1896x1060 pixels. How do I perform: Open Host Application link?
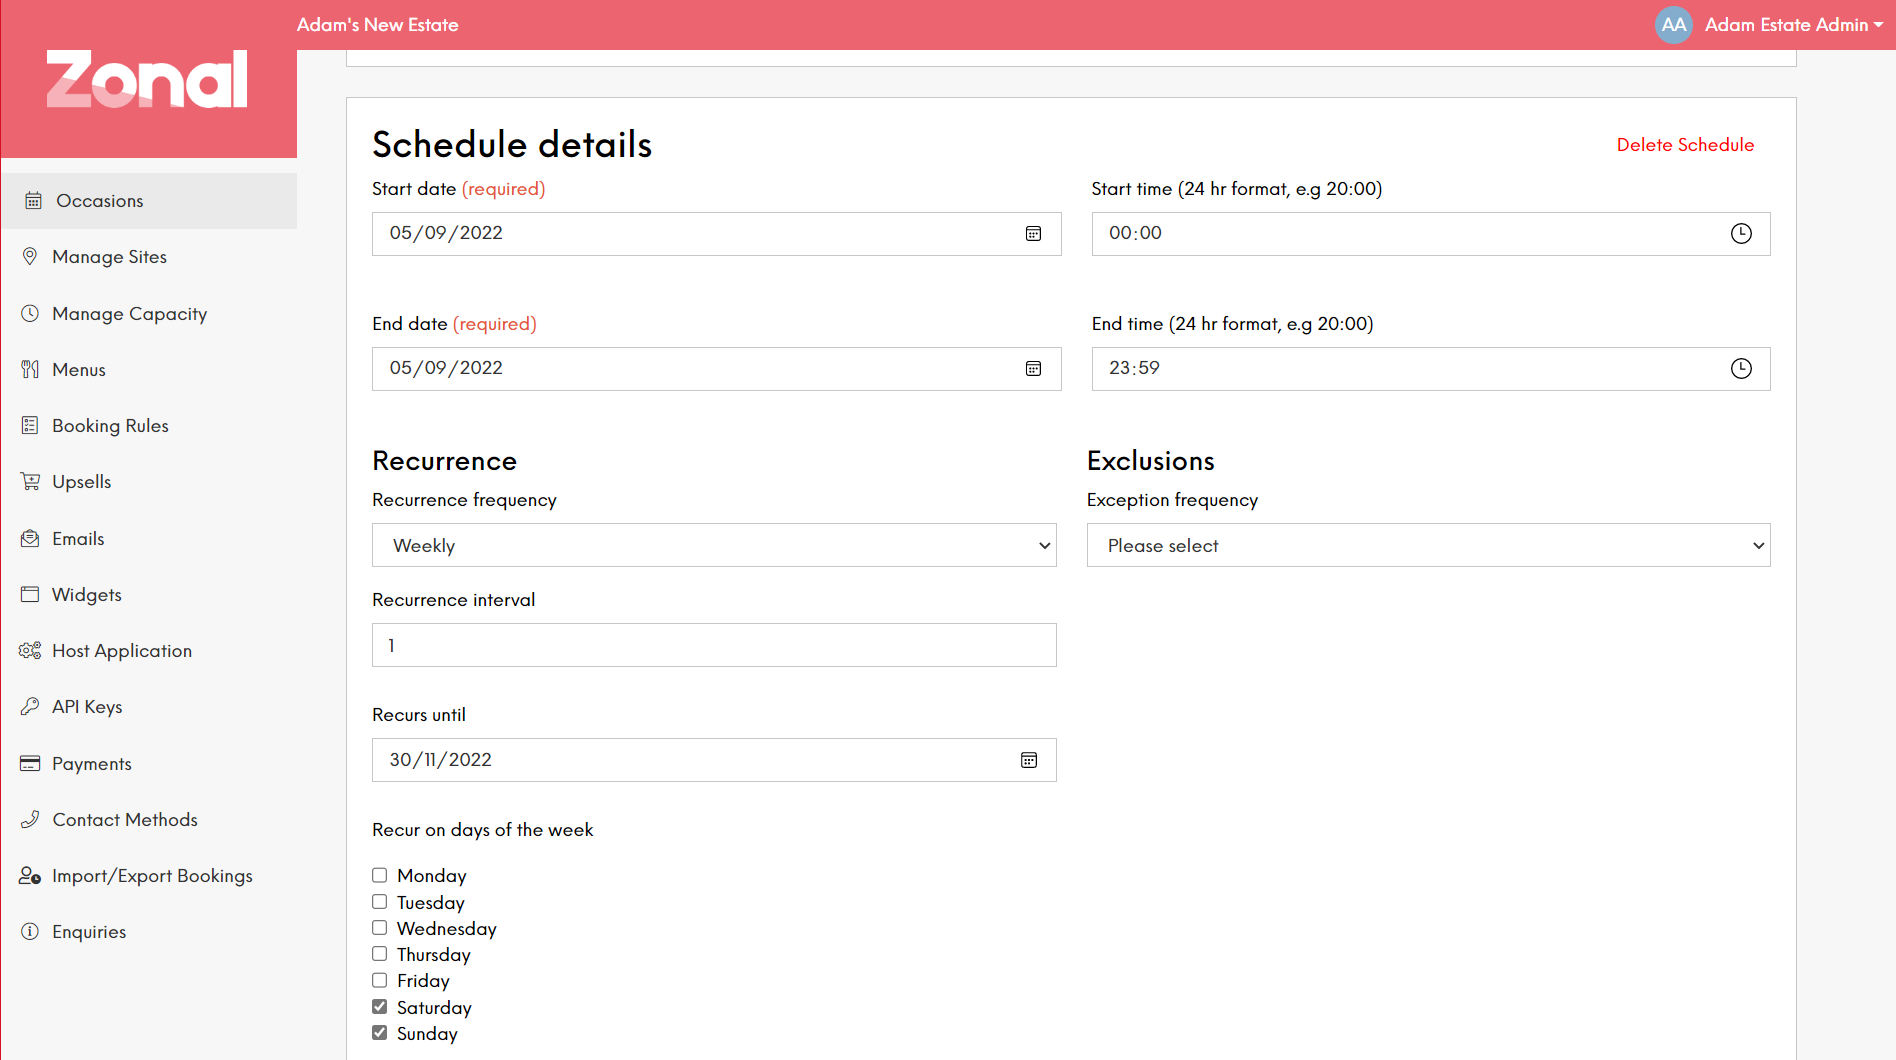pyautogui.click(x=122, y=651)
